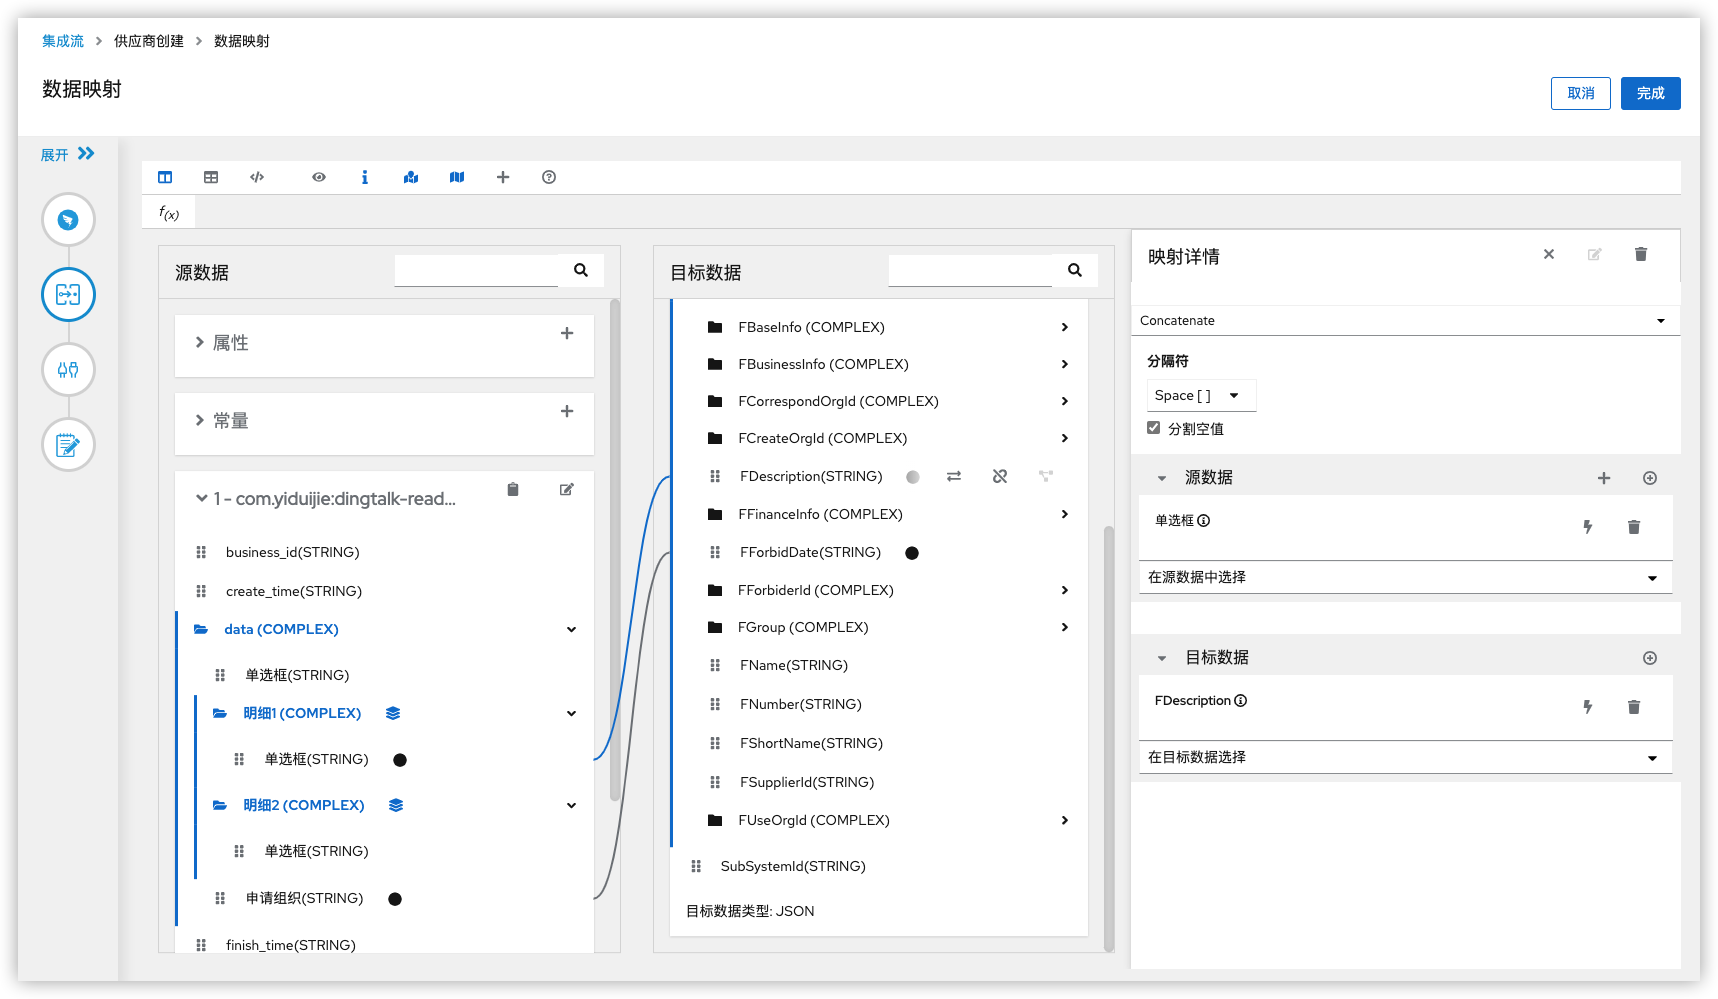Add a new mapping with toolbar plus
1718x999 pixels.
503,177
